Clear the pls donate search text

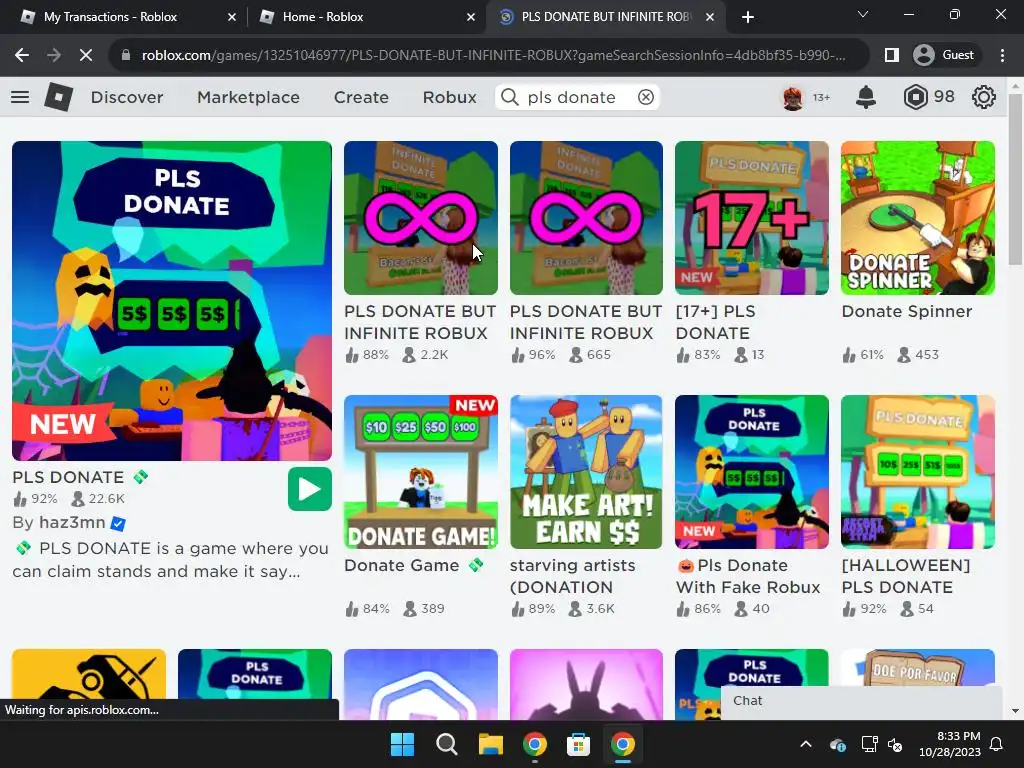point(646,97)
